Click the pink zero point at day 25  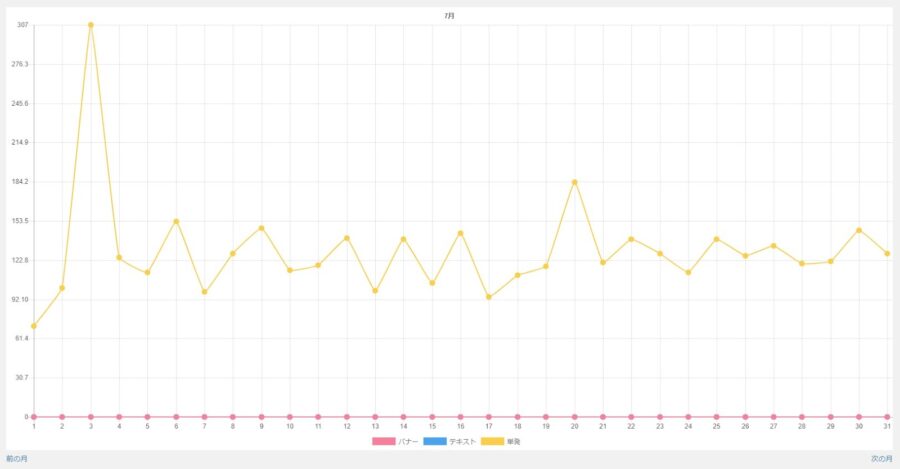point(716,417)
